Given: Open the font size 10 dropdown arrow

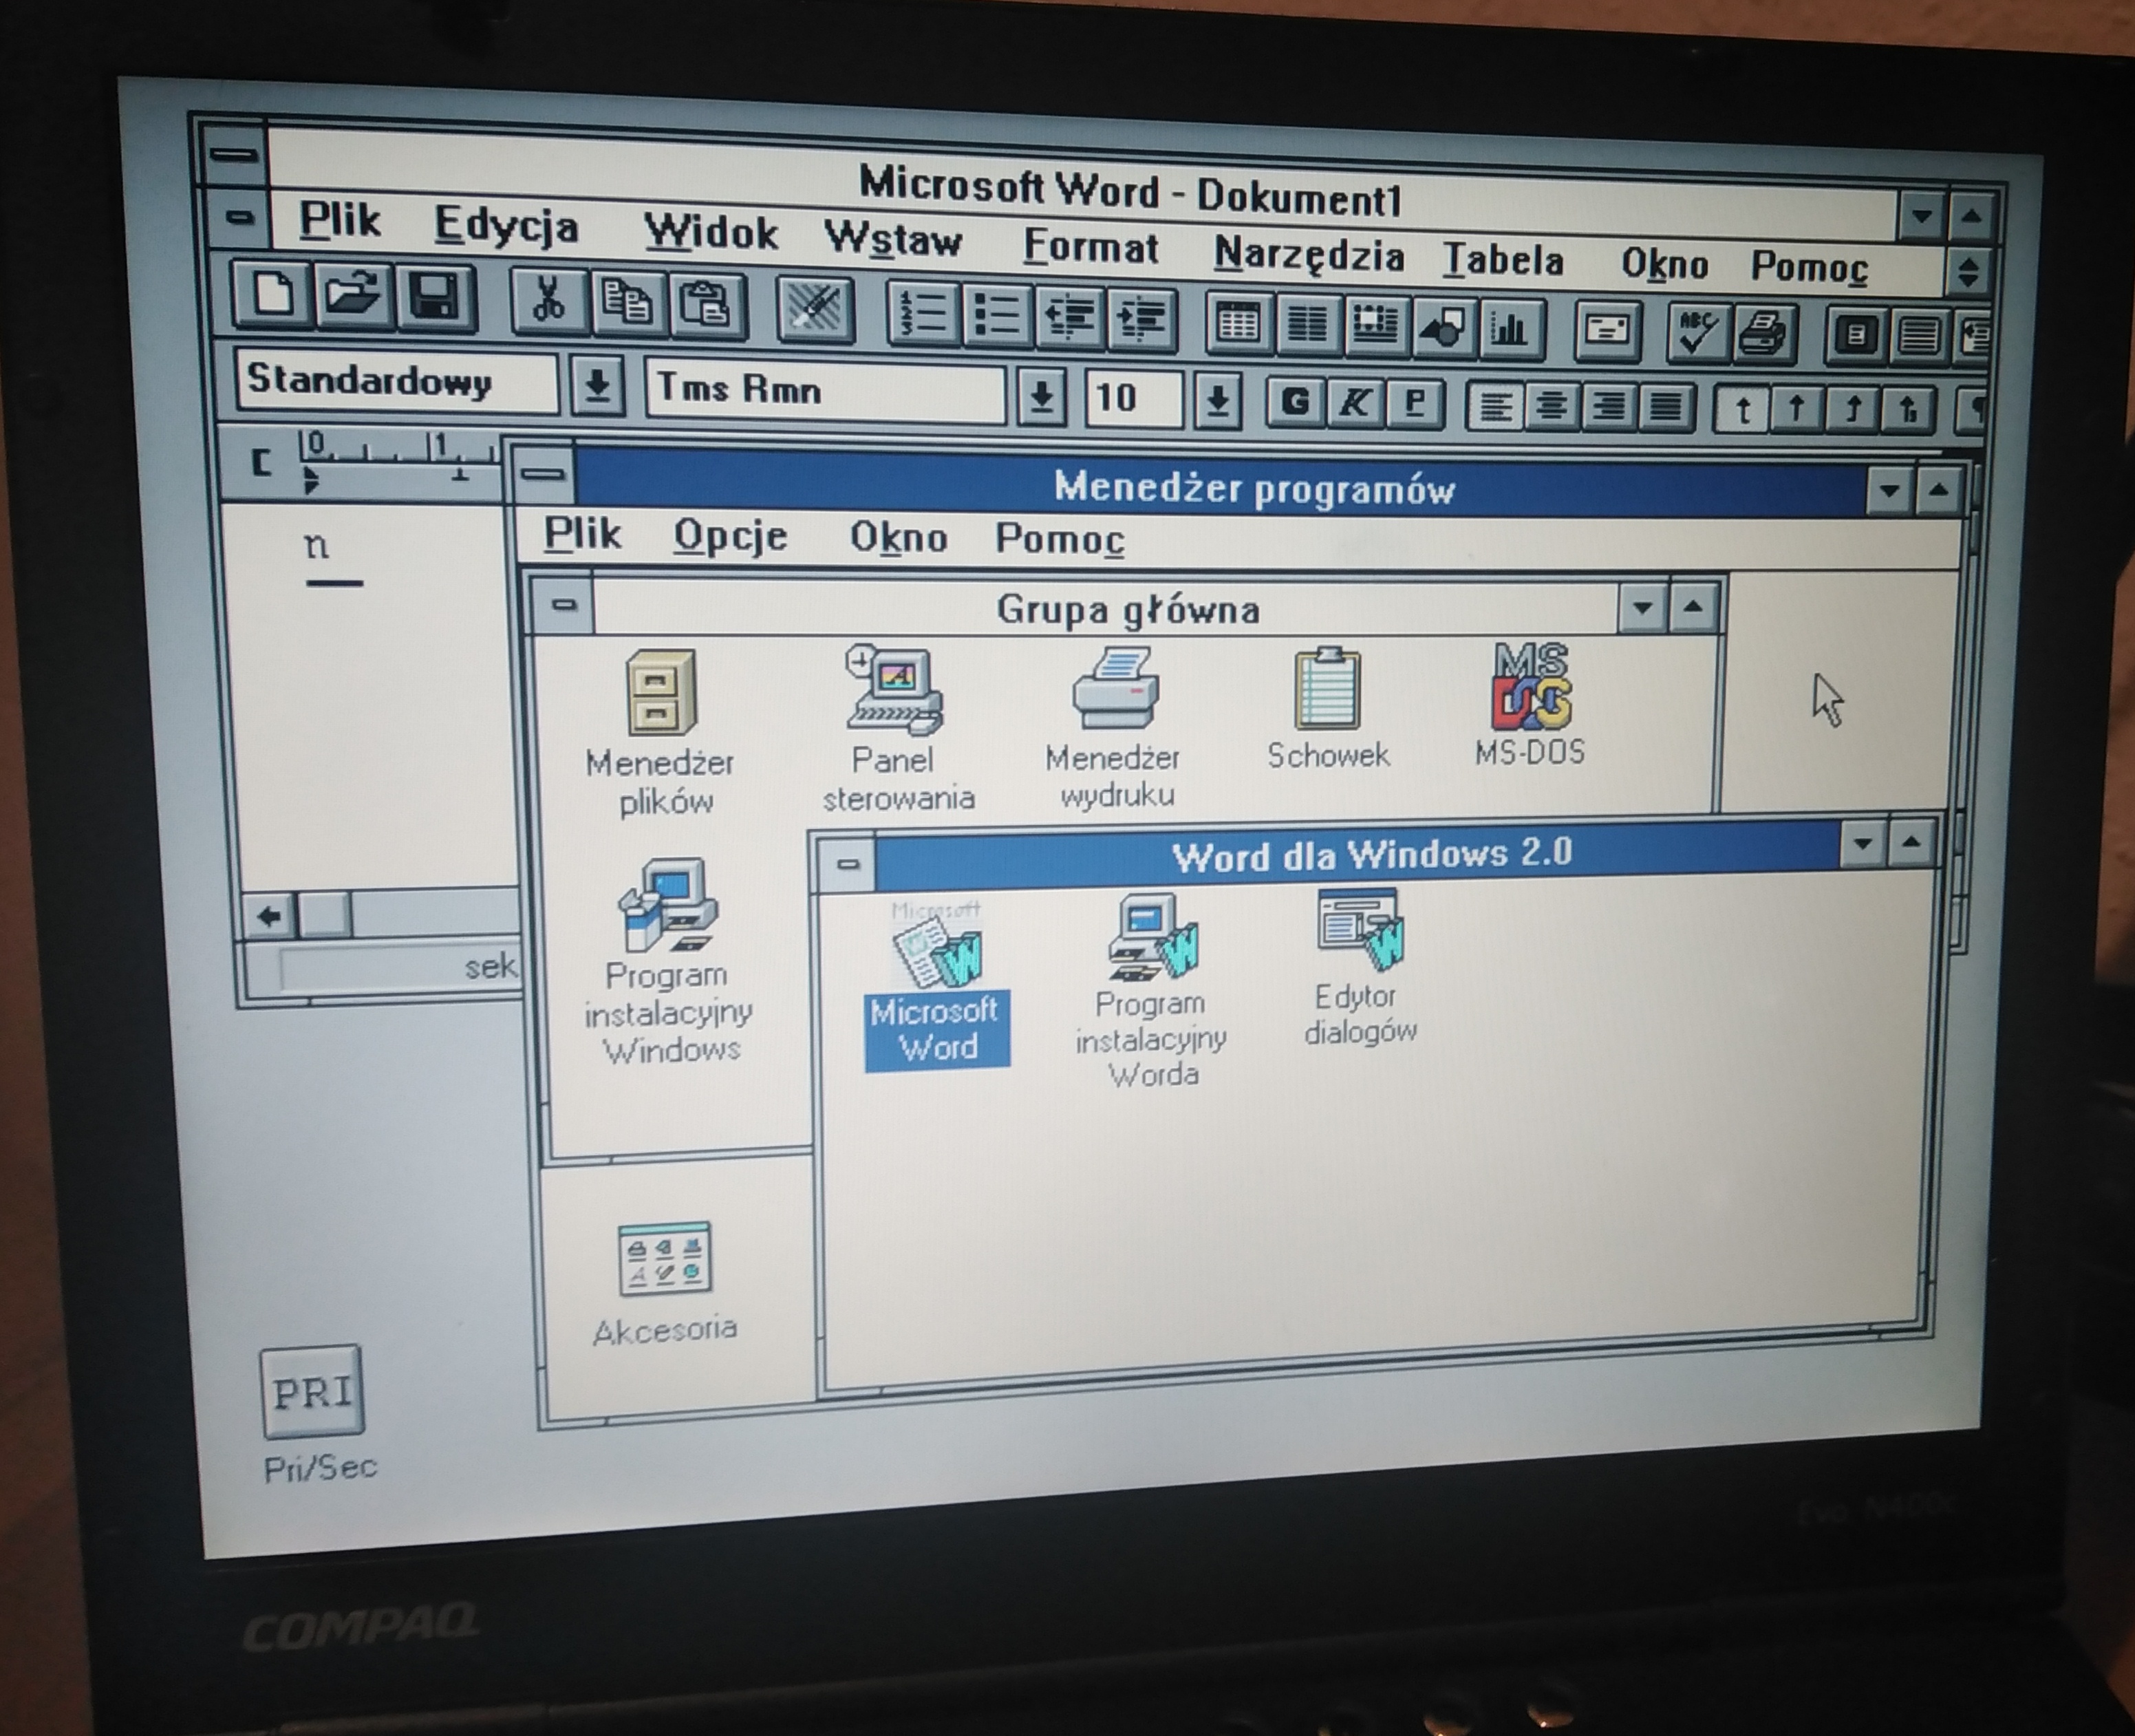Looking at the screenshot, I should (x=1217, y=400).
